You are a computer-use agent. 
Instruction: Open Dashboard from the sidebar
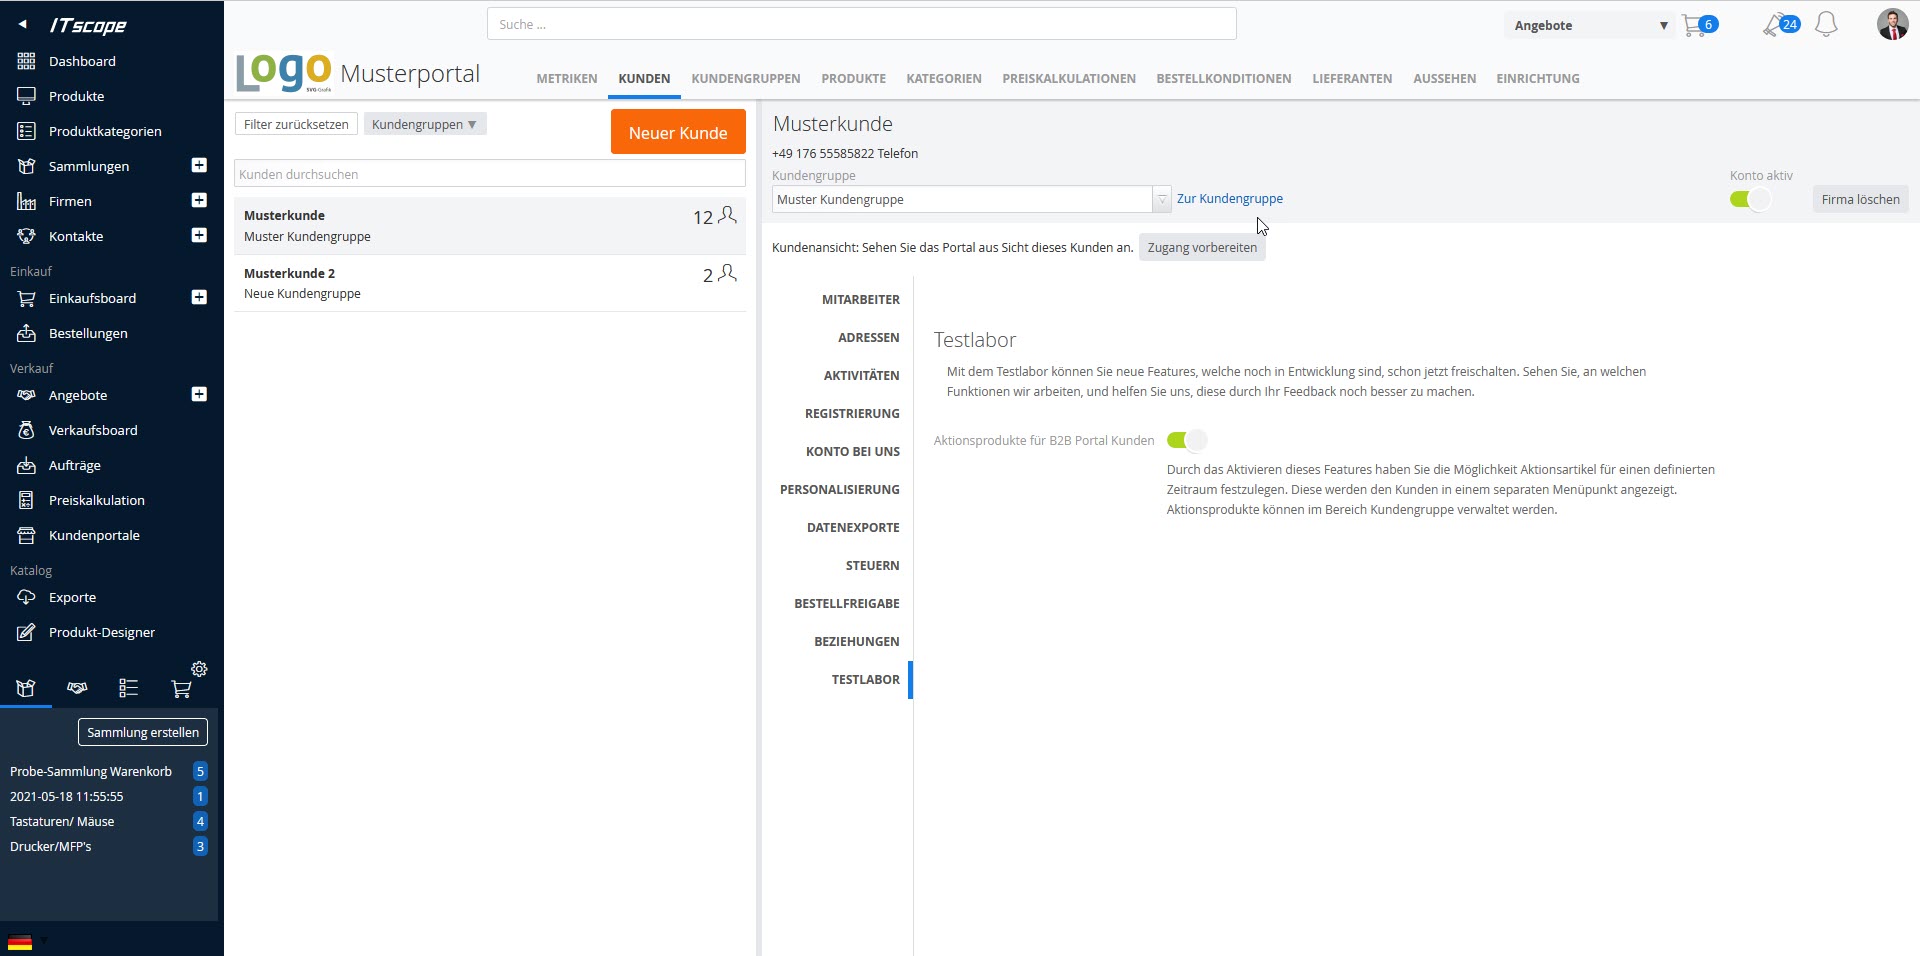82,61
